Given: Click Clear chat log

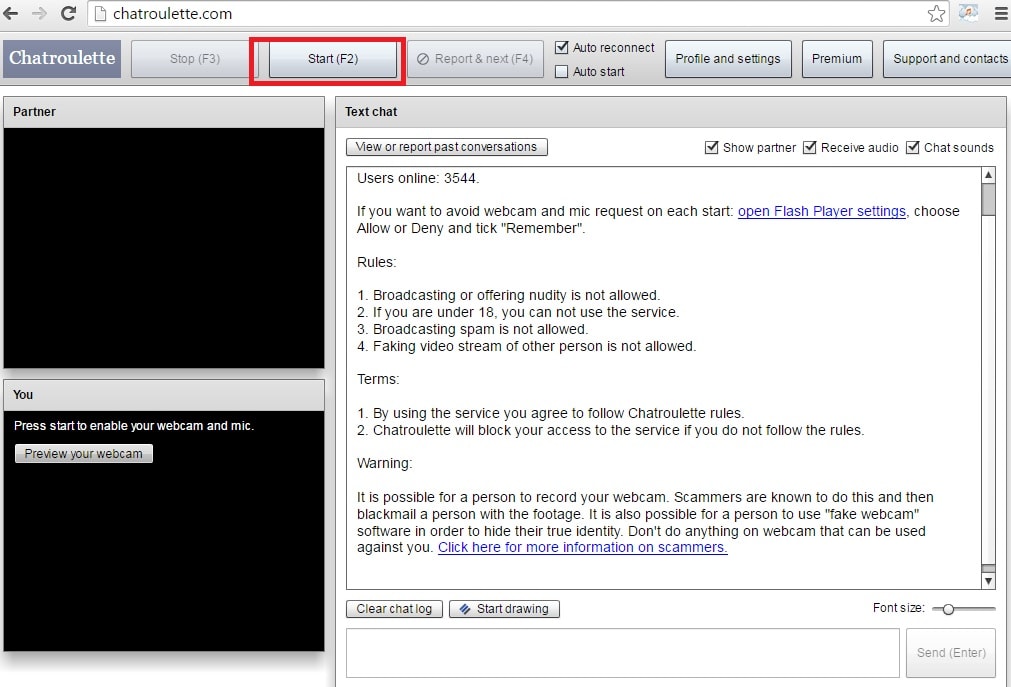Looking at the screenshot, I should point(394,609).
